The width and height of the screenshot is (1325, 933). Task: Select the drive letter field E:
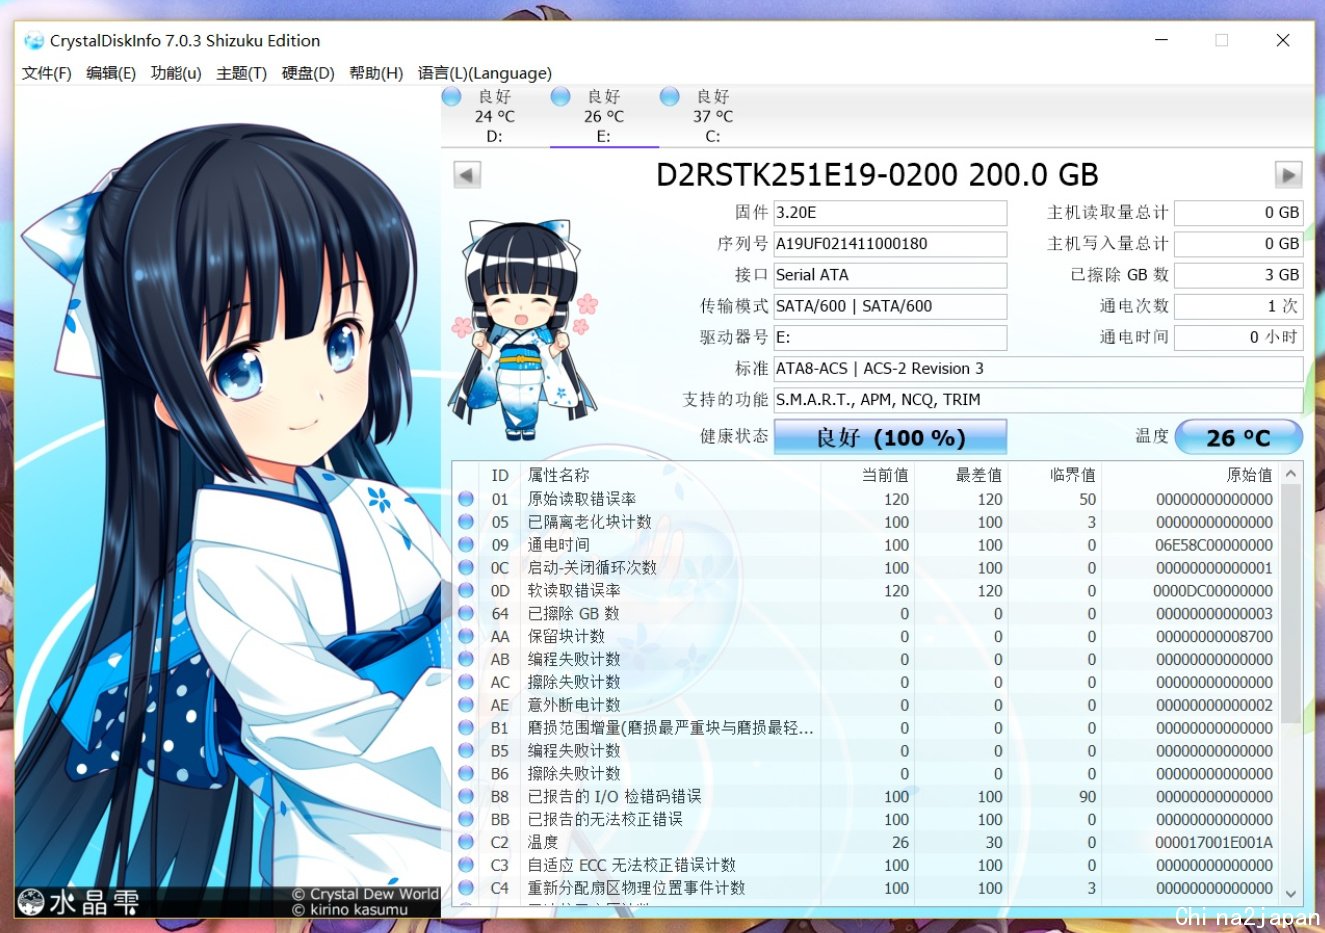click(x=890, y=337)
